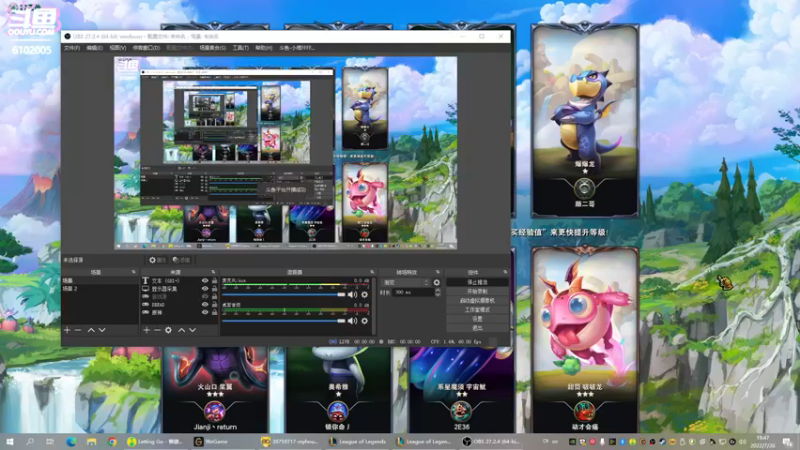The height and width of the screenshot is (450, 800).
Task: Click the 滤镜 filters button above the source panel
Action: tap(181, 260)
